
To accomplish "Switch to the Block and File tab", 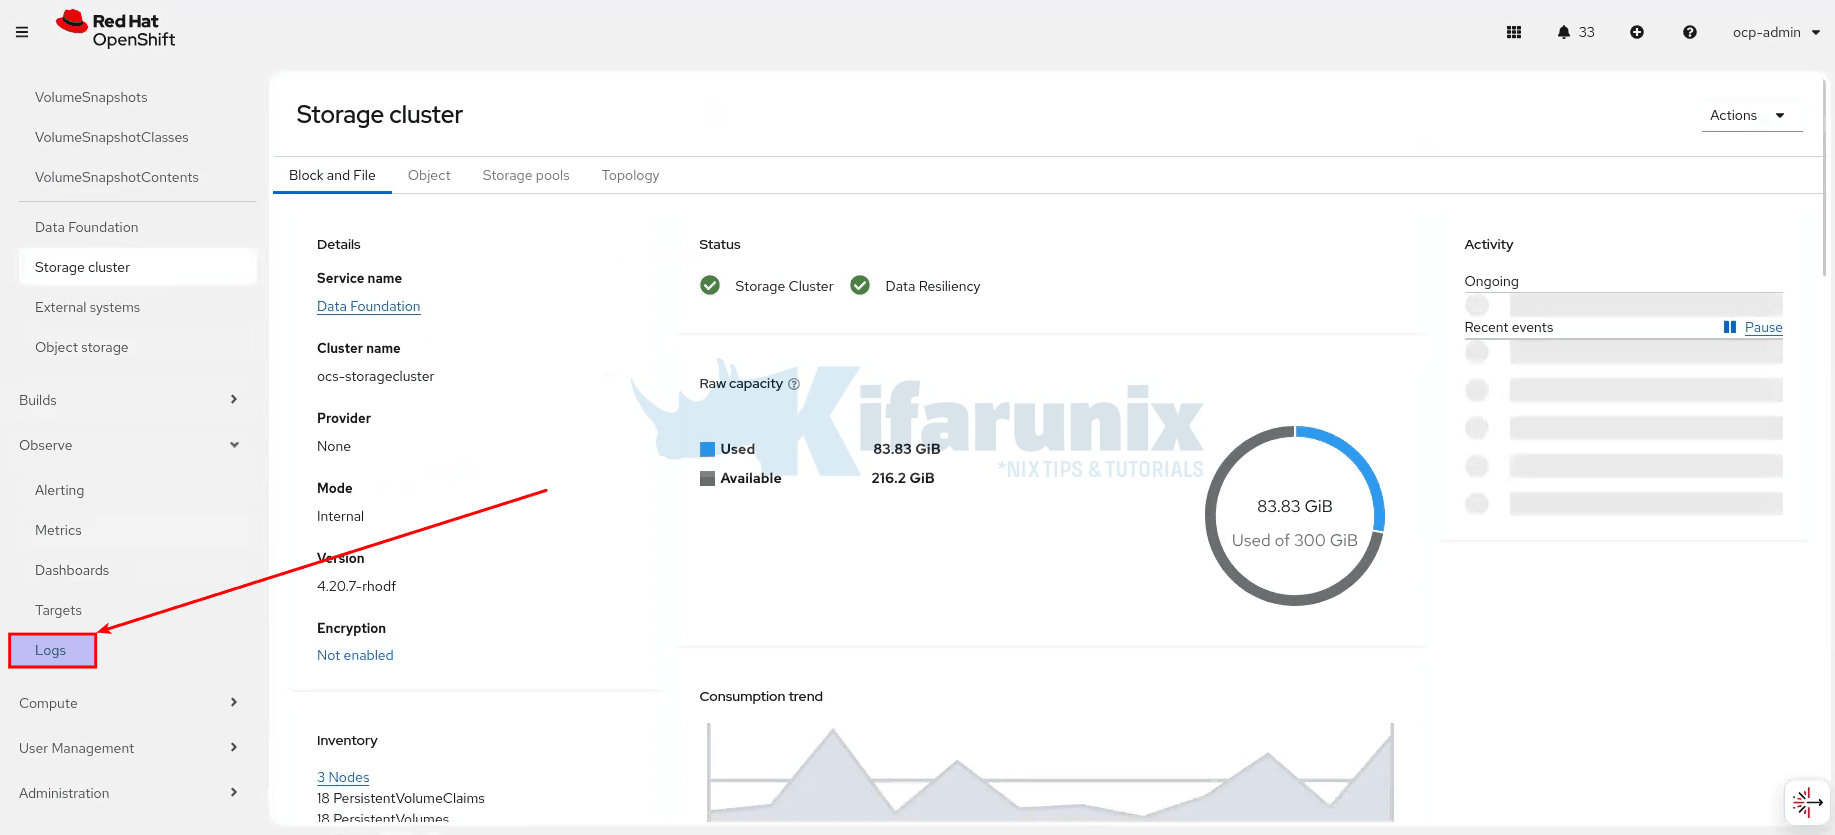I will coord(332,175).
